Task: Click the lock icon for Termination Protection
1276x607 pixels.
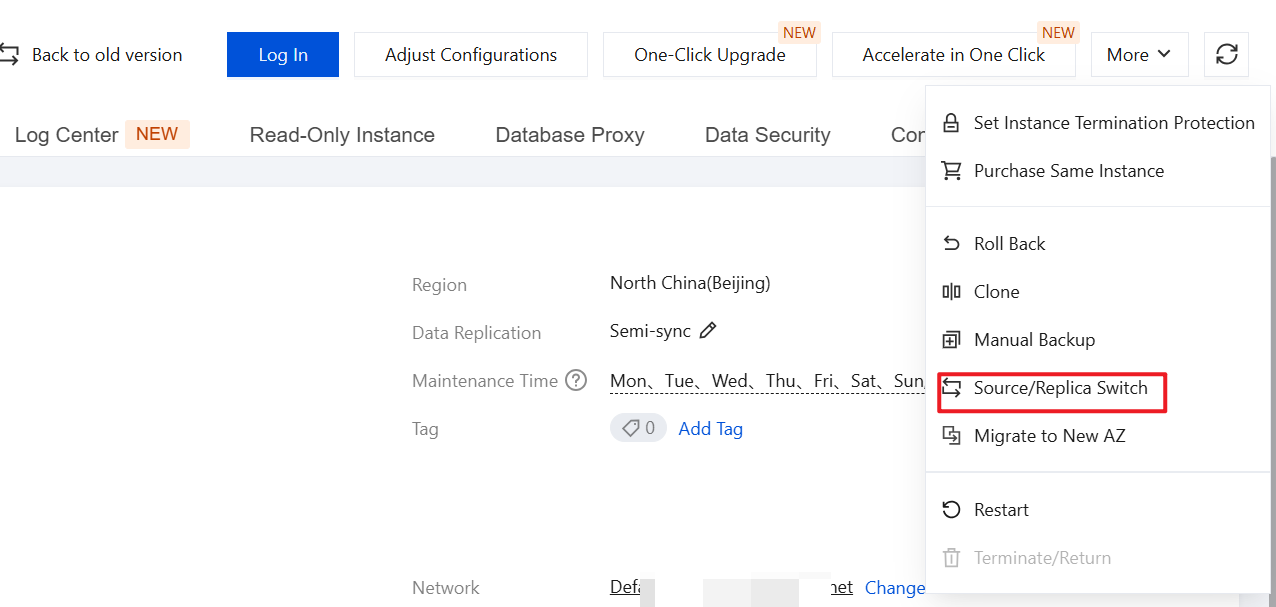Action: (x=951, y=123)
